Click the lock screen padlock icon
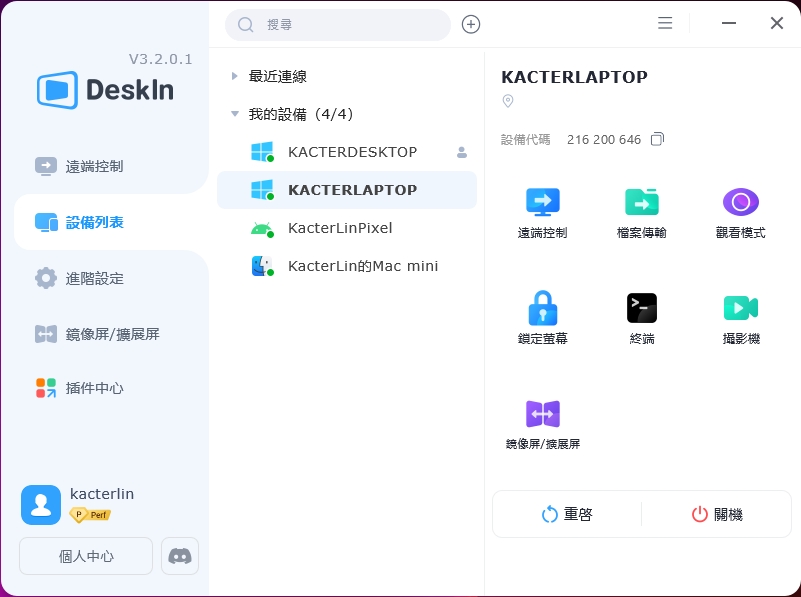This screenshot has width=801, height=597. pos(542,308)
